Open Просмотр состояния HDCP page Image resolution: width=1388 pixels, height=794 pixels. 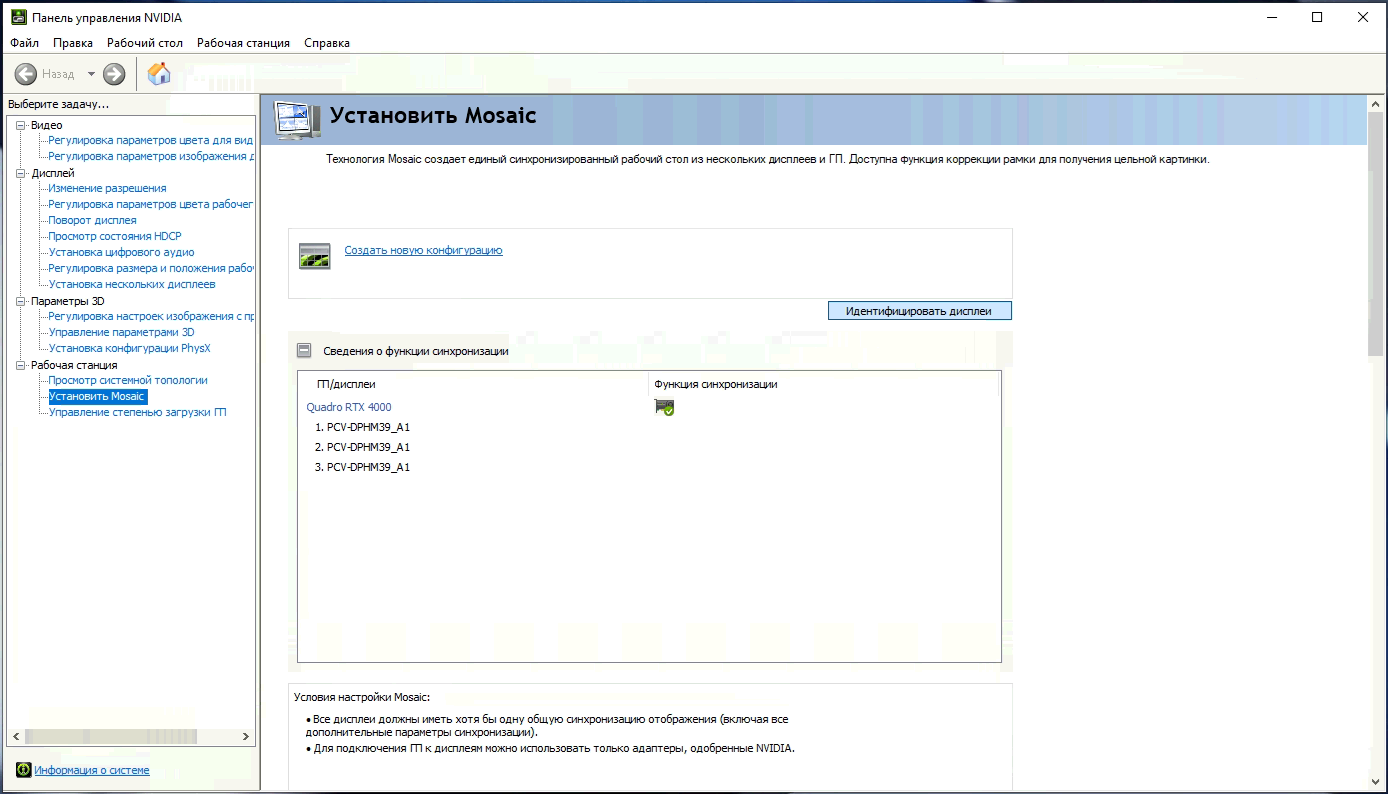[115, 236]
